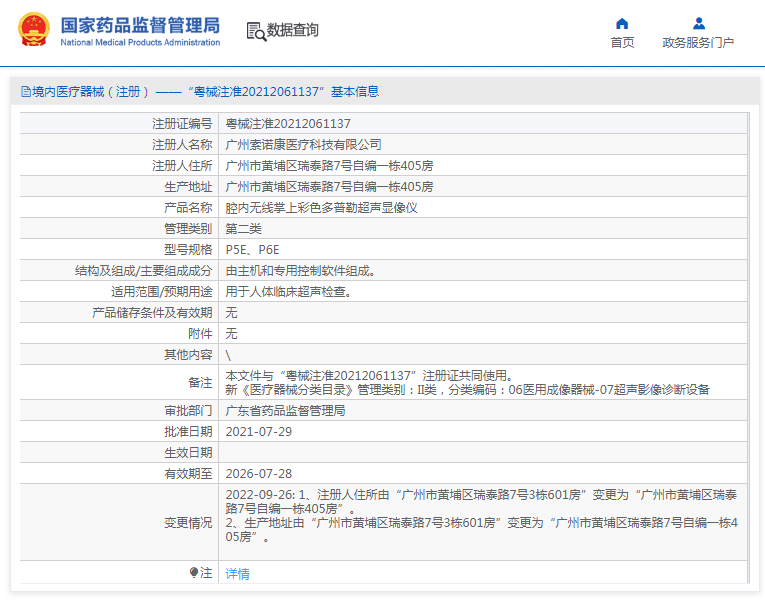The width and height of the screenshot is (765, 606).
Task: Click the approving department 广东省药品监督管理局
Action: click(285, 411)
